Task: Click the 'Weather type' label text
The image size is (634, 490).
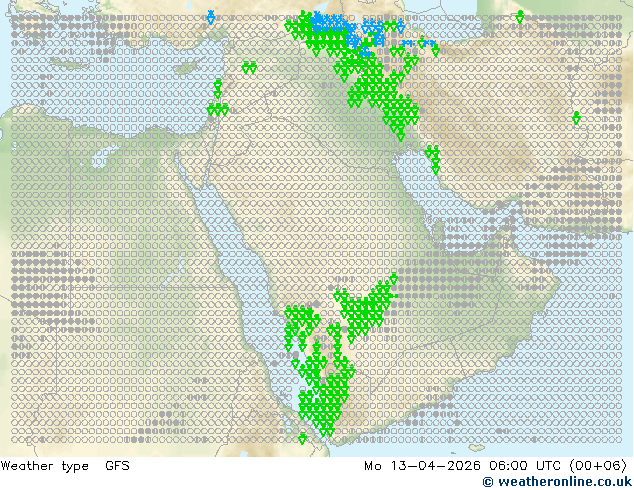Action: tap(44, 466)
